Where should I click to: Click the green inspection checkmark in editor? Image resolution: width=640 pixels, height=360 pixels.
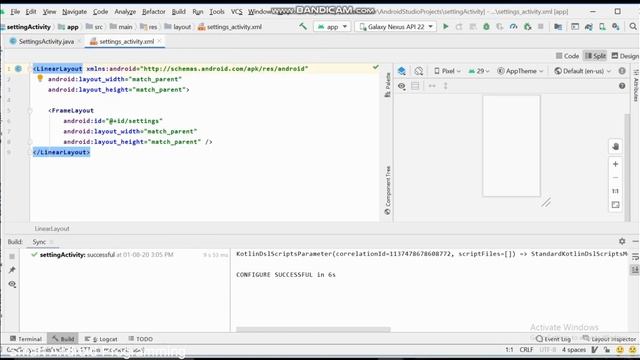376,67
